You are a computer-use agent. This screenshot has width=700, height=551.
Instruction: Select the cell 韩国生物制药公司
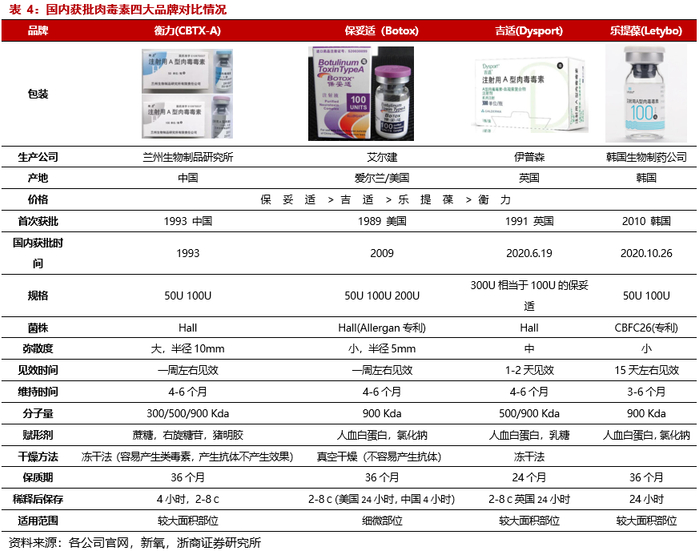pyautogui.click(x=646, y=157)
